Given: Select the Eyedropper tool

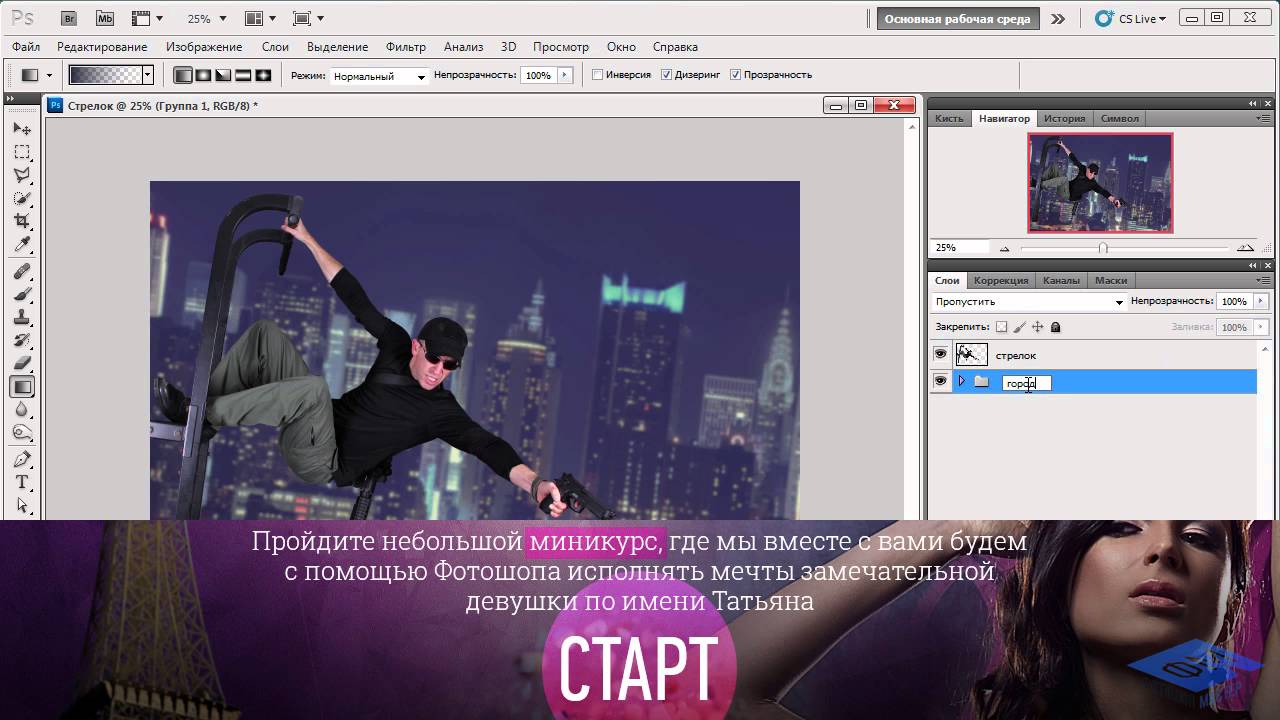Looking at the screenshot, I should pyautogui.click(x=21, y=245).
